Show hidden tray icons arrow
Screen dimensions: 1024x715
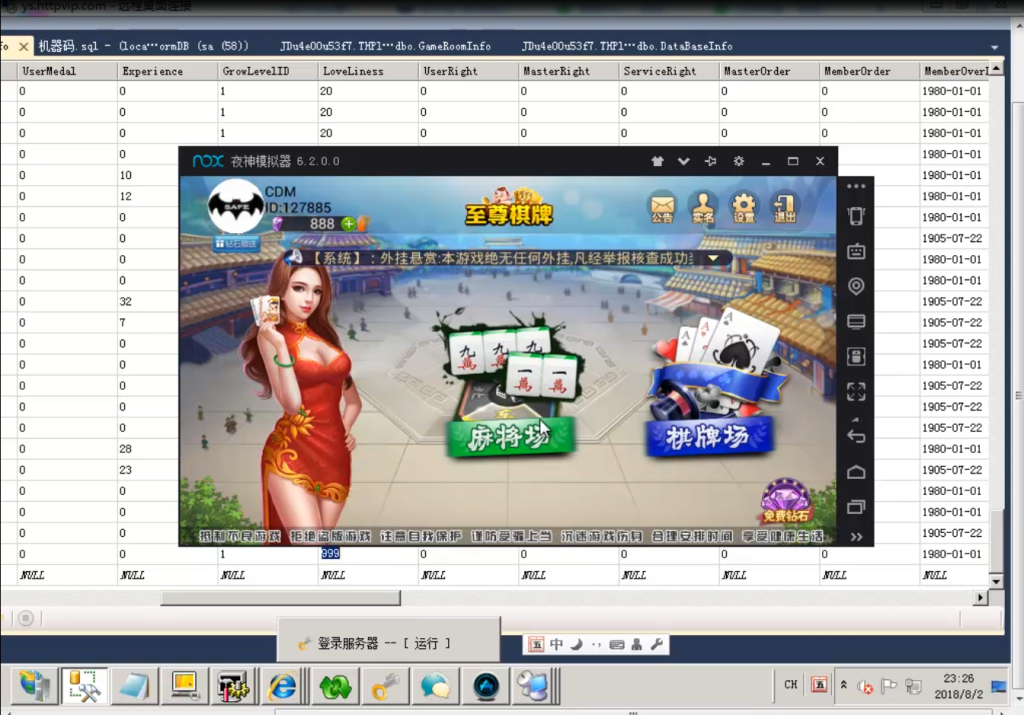(844, 685)
